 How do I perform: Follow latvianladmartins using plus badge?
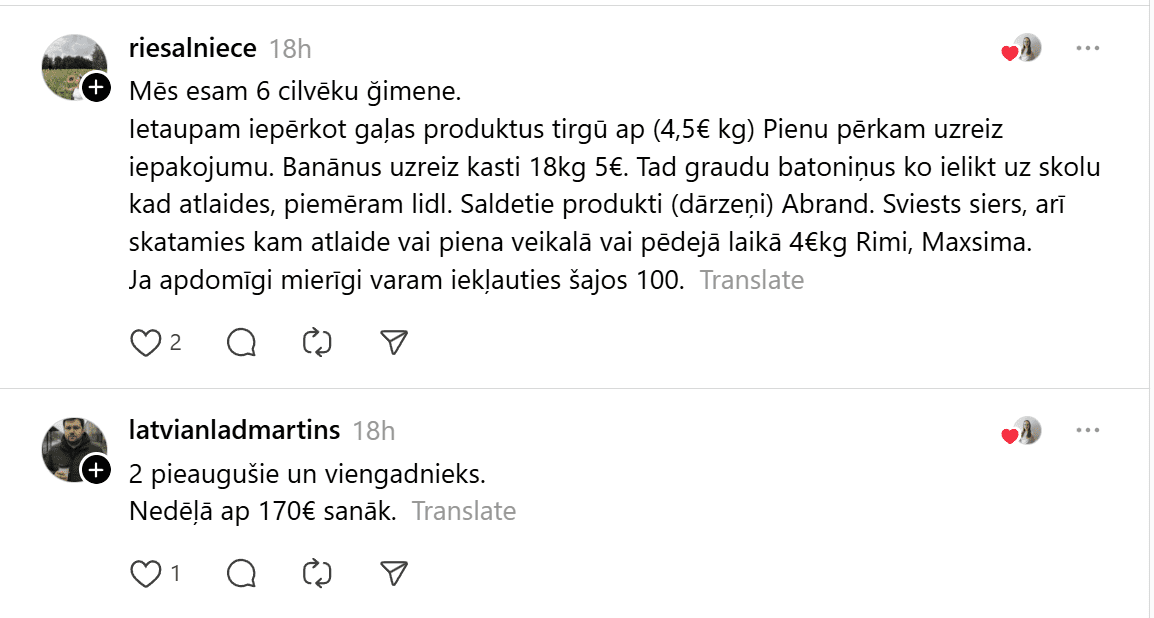[96, 469]
